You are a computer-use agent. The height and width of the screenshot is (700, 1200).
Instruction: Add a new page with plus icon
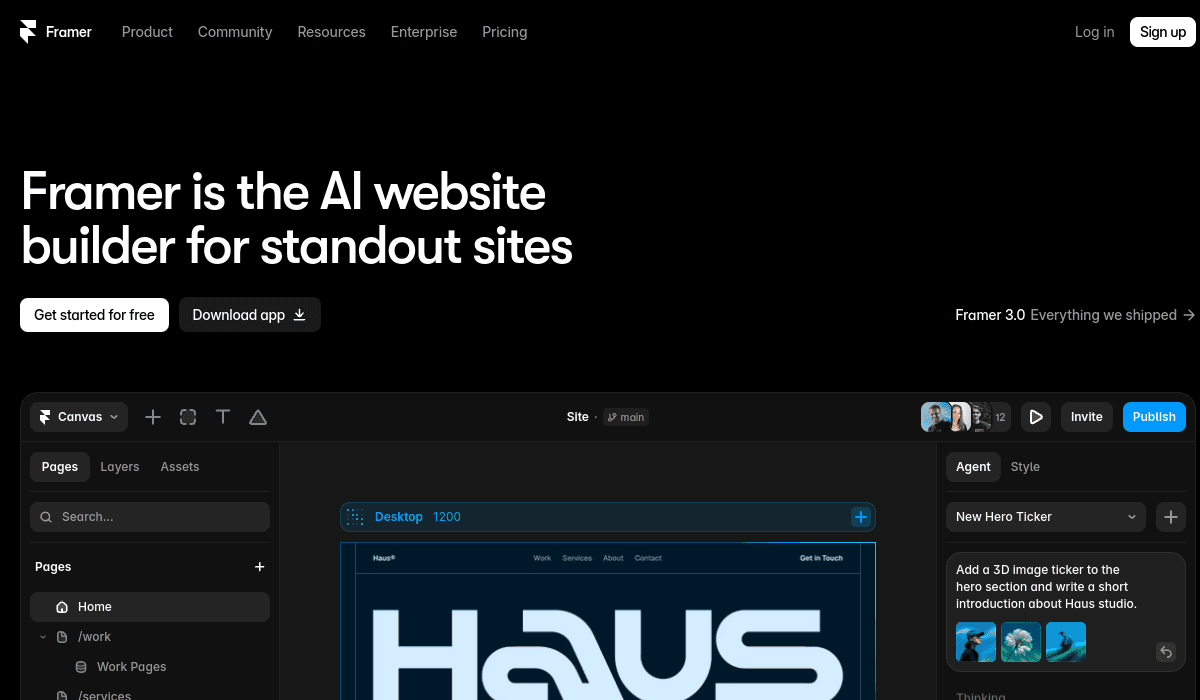(260, 567)
